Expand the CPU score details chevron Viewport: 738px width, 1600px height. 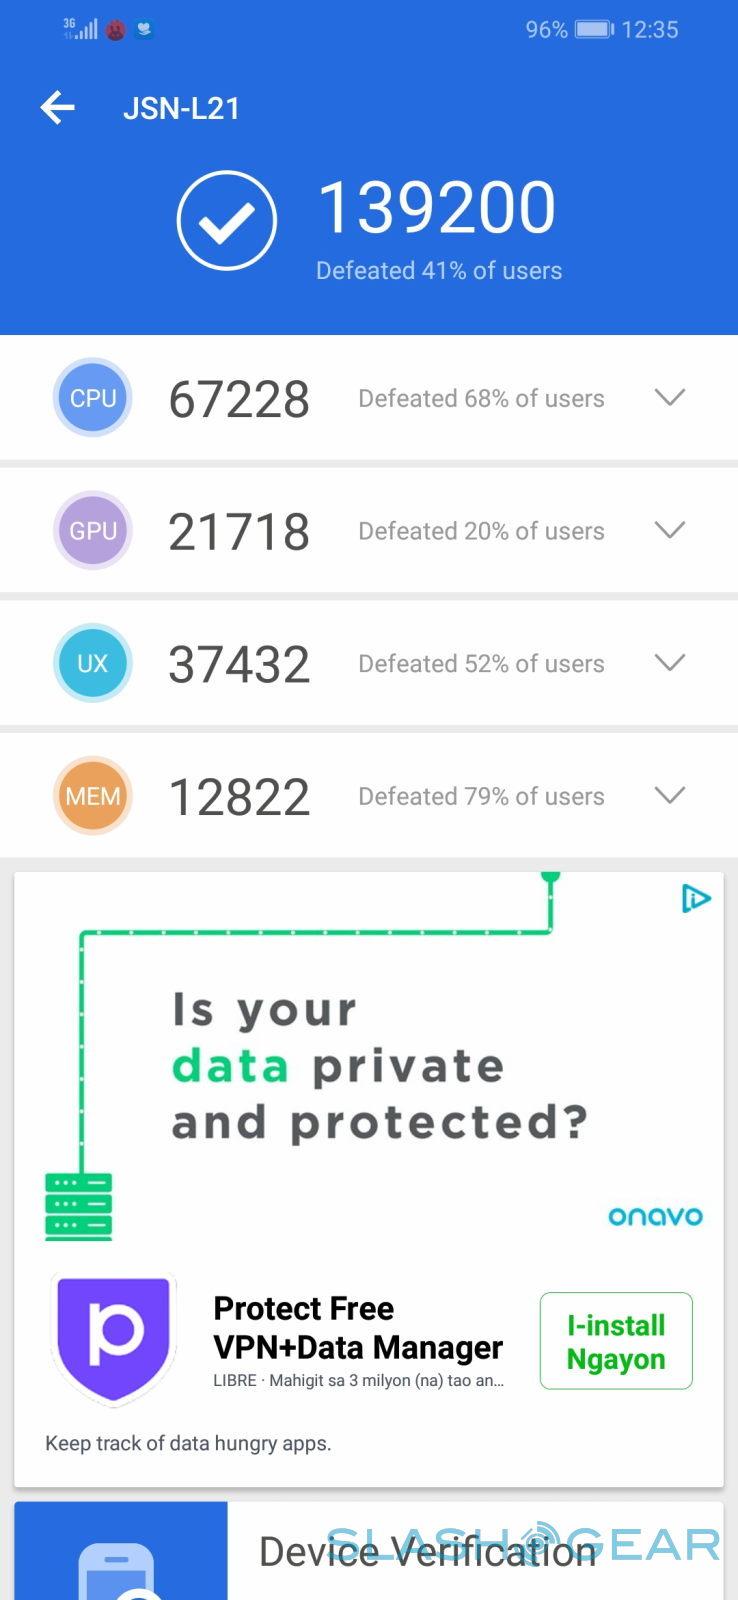[x=669, y=398]
